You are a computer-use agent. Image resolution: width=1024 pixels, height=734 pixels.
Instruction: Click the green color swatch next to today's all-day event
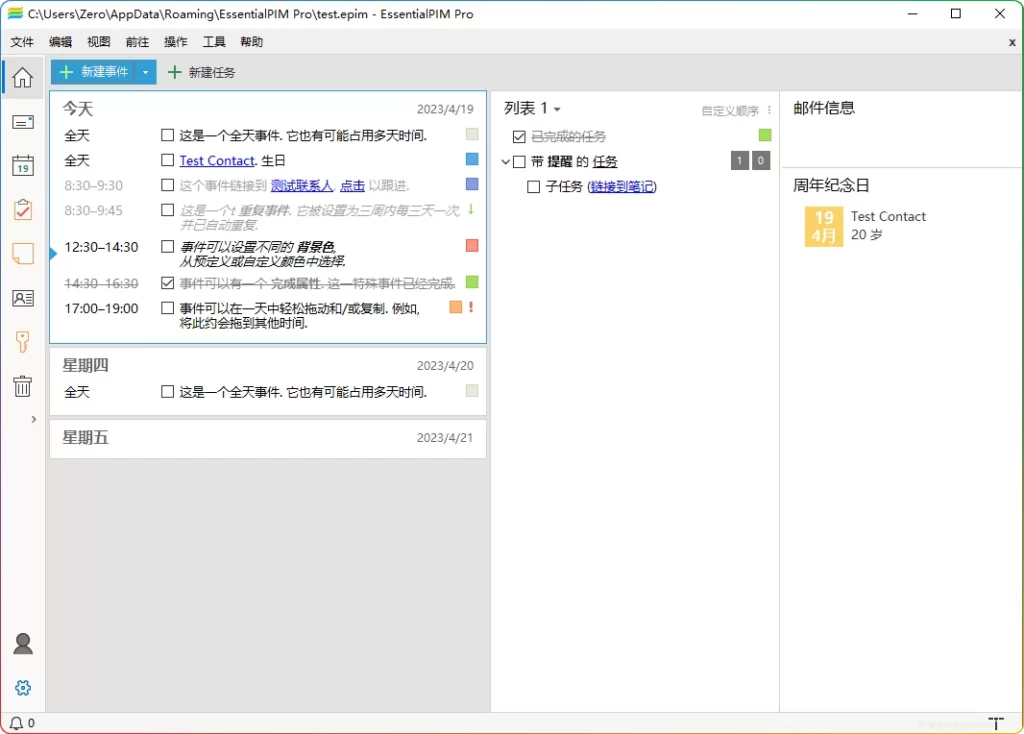pyautogui.click(x=470, y=135)
